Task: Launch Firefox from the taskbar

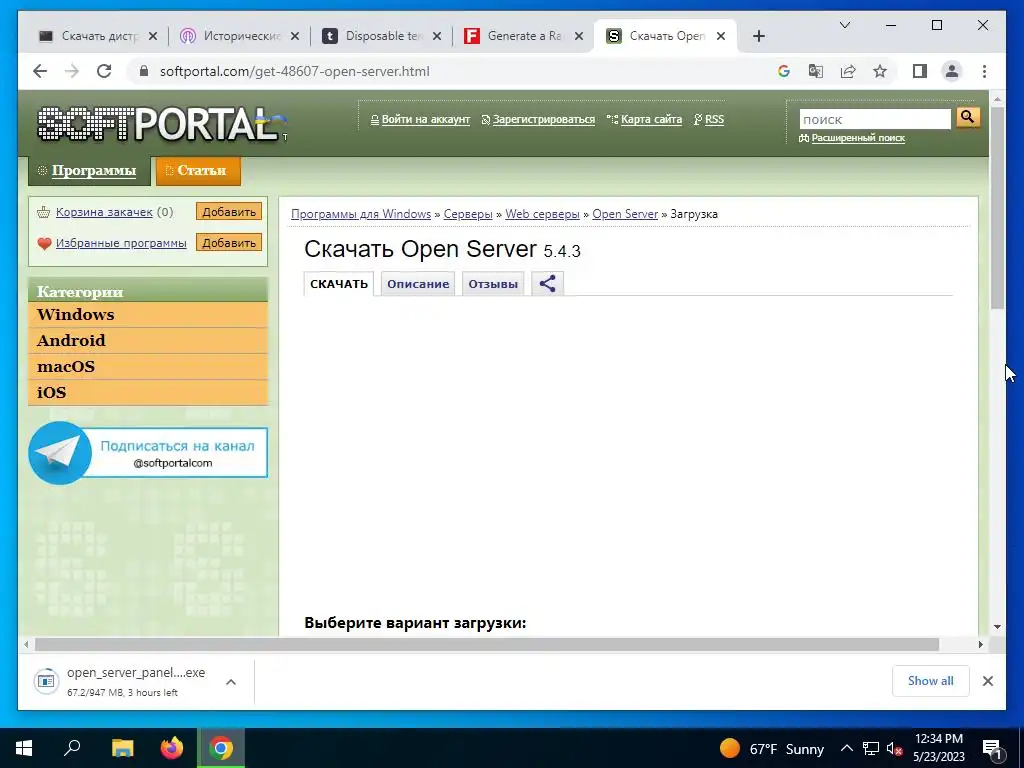Action: [172, 748]
